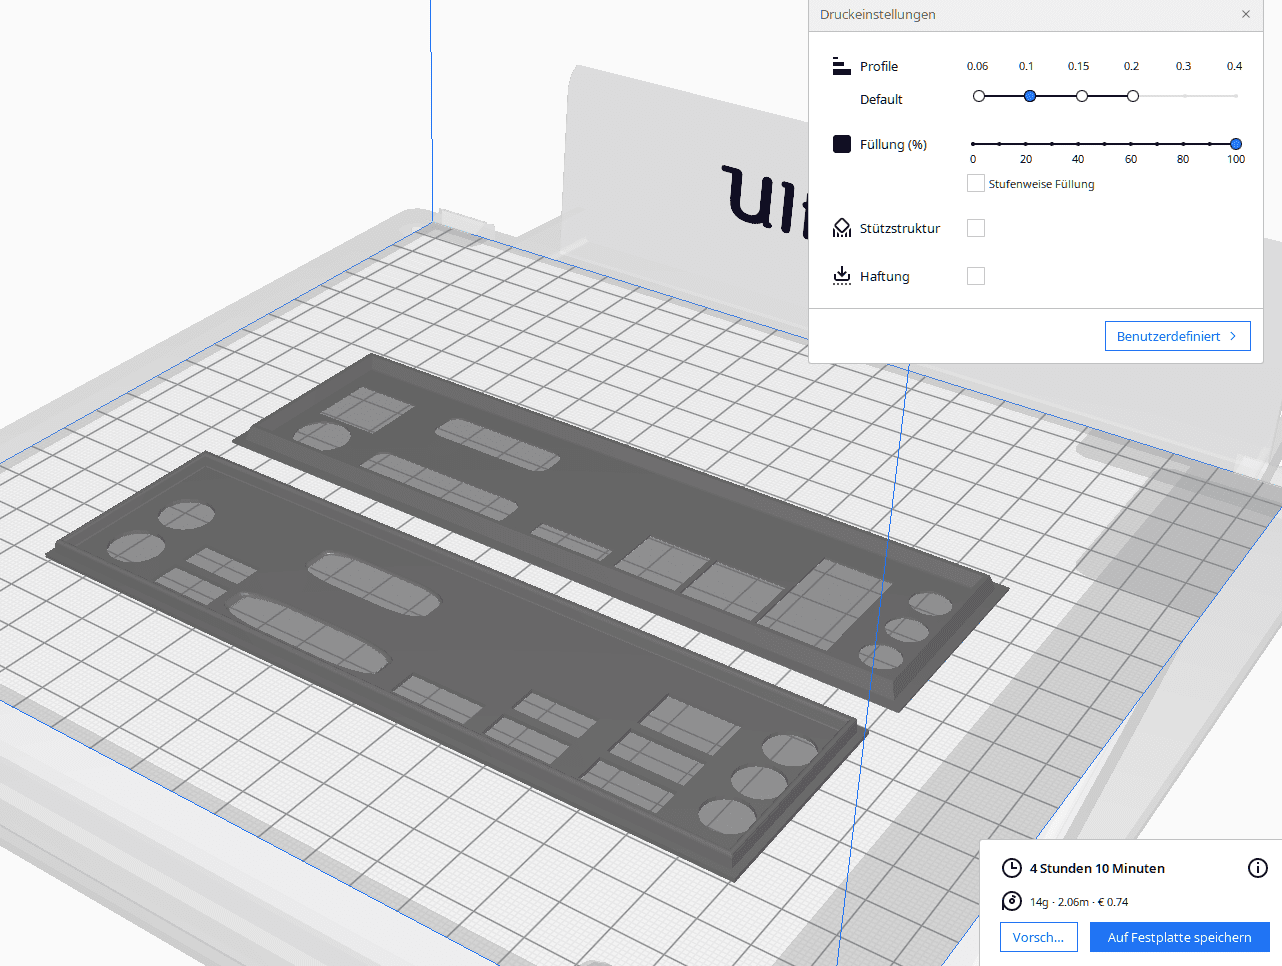
Task: Select the 0.2 profile stop
Action: [x=1133, y=96]
